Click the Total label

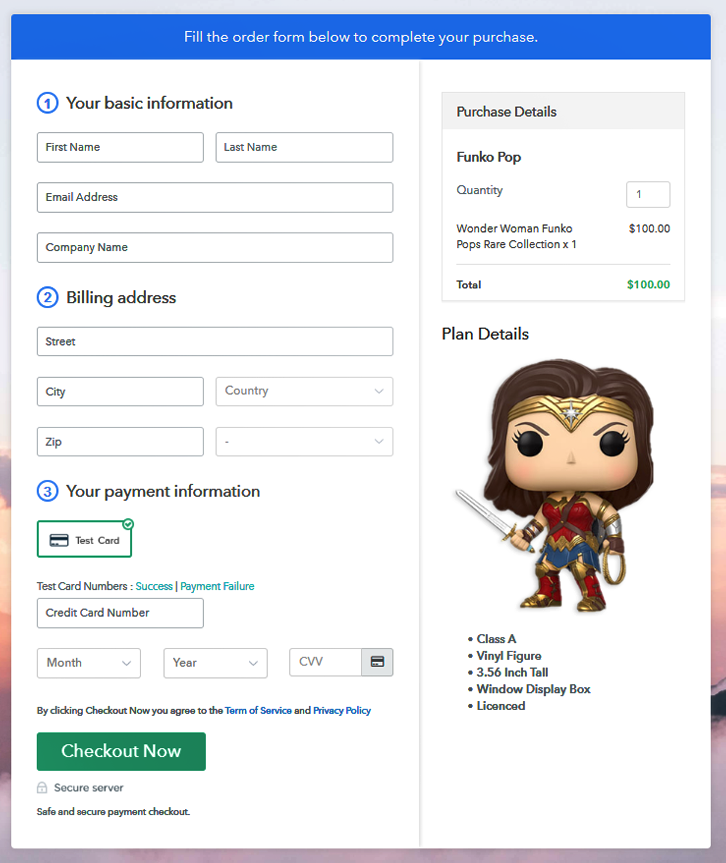[468, 285]
